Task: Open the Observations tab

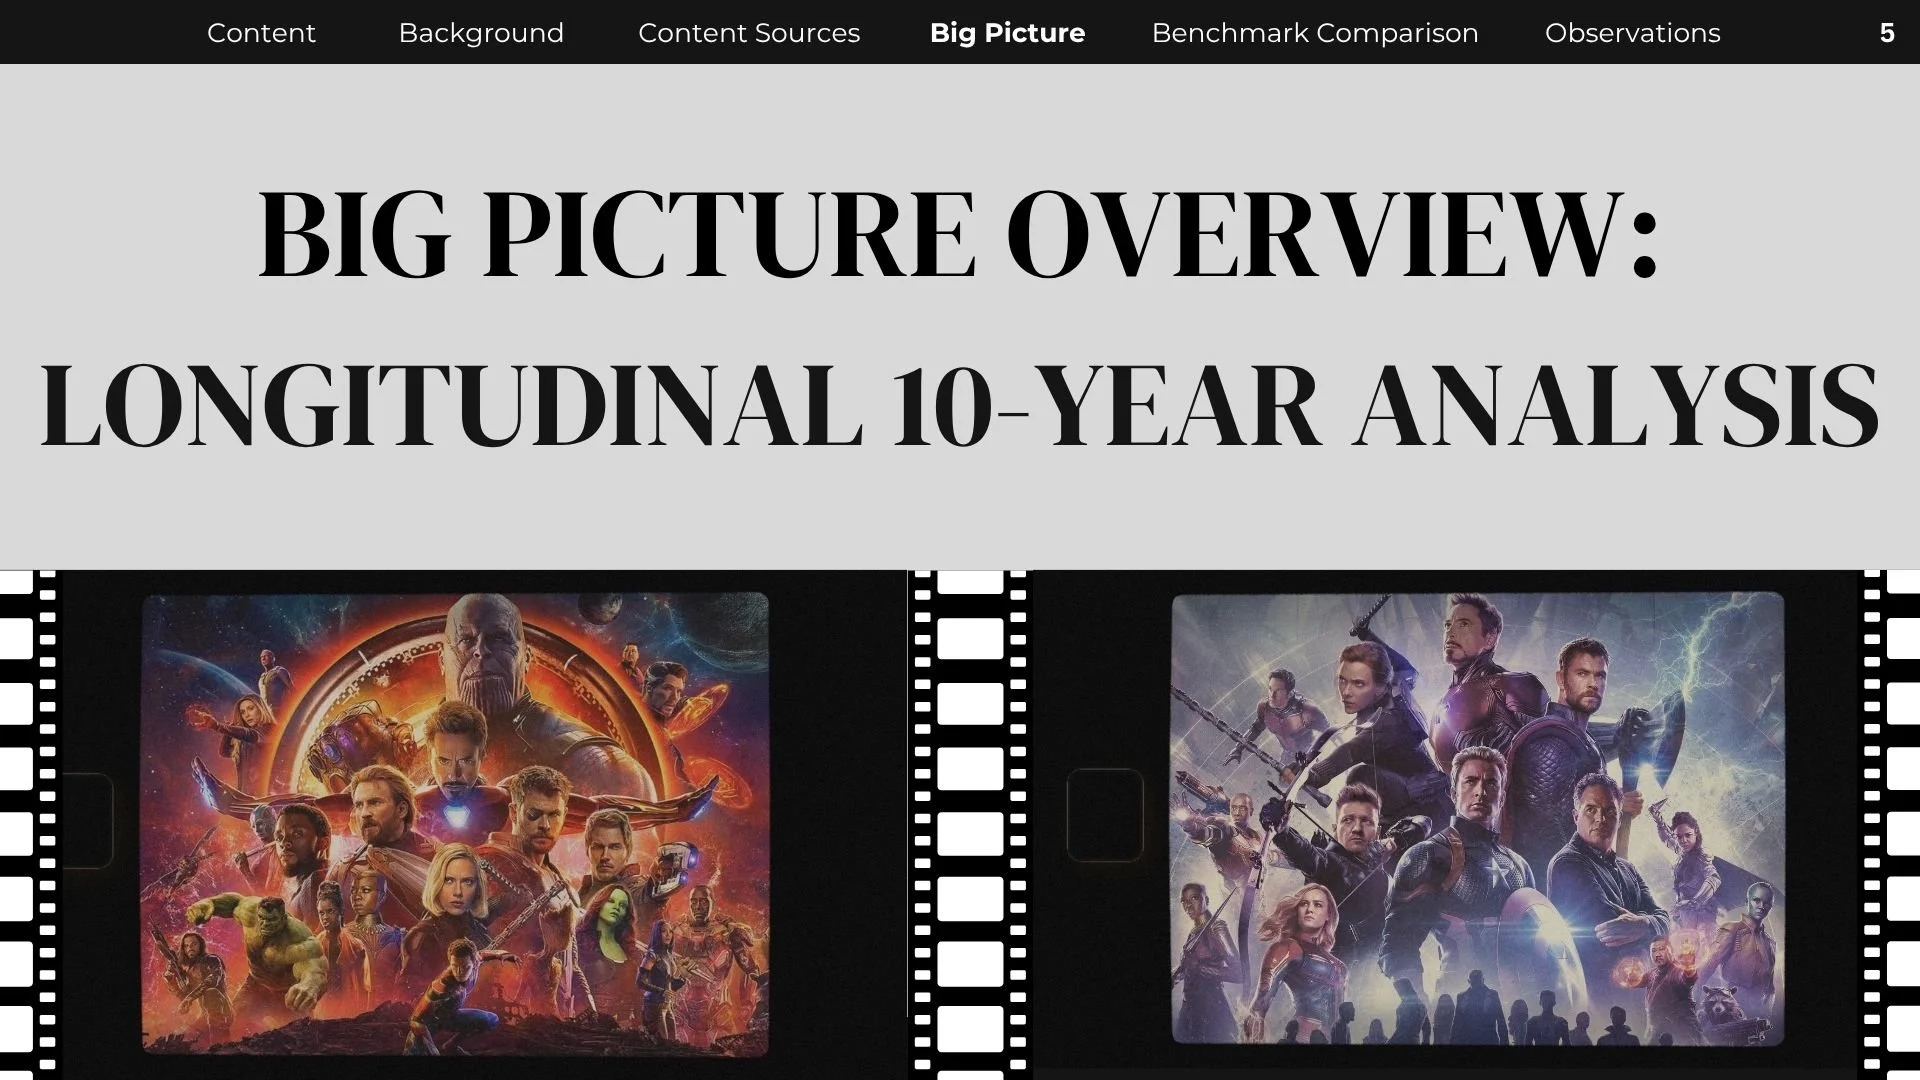Action: pos(1633,33)
